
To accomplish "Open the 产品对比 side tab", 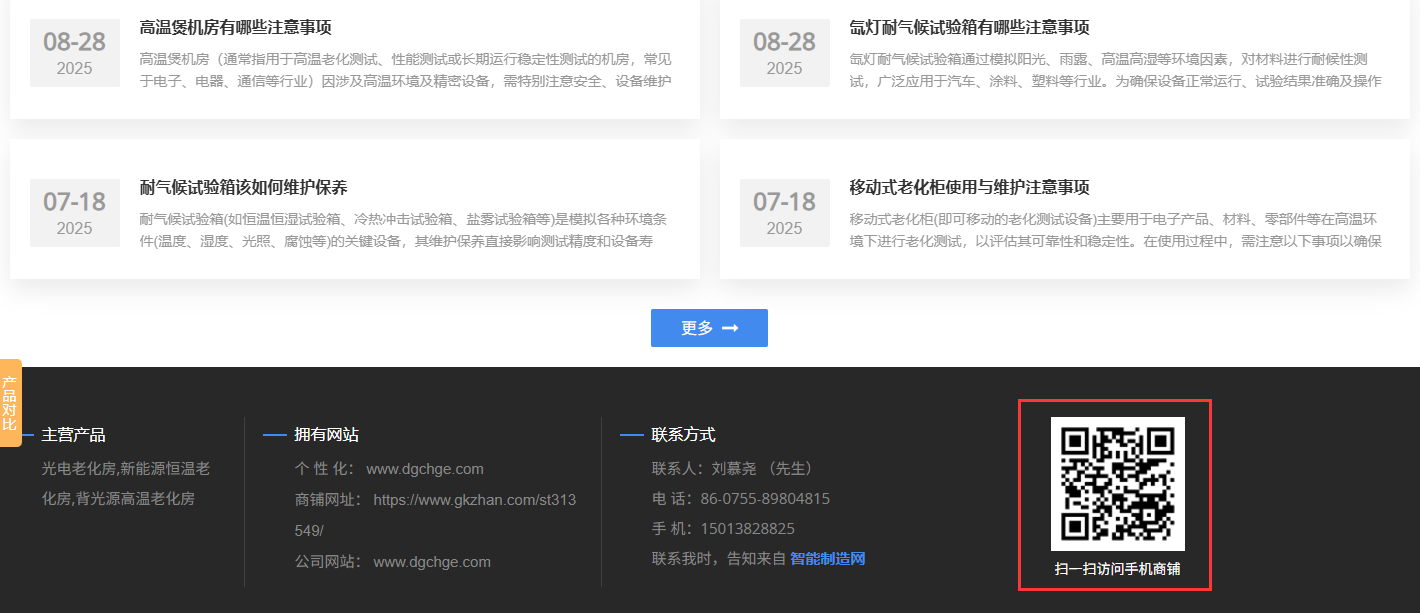I will (x=10, y=403).
